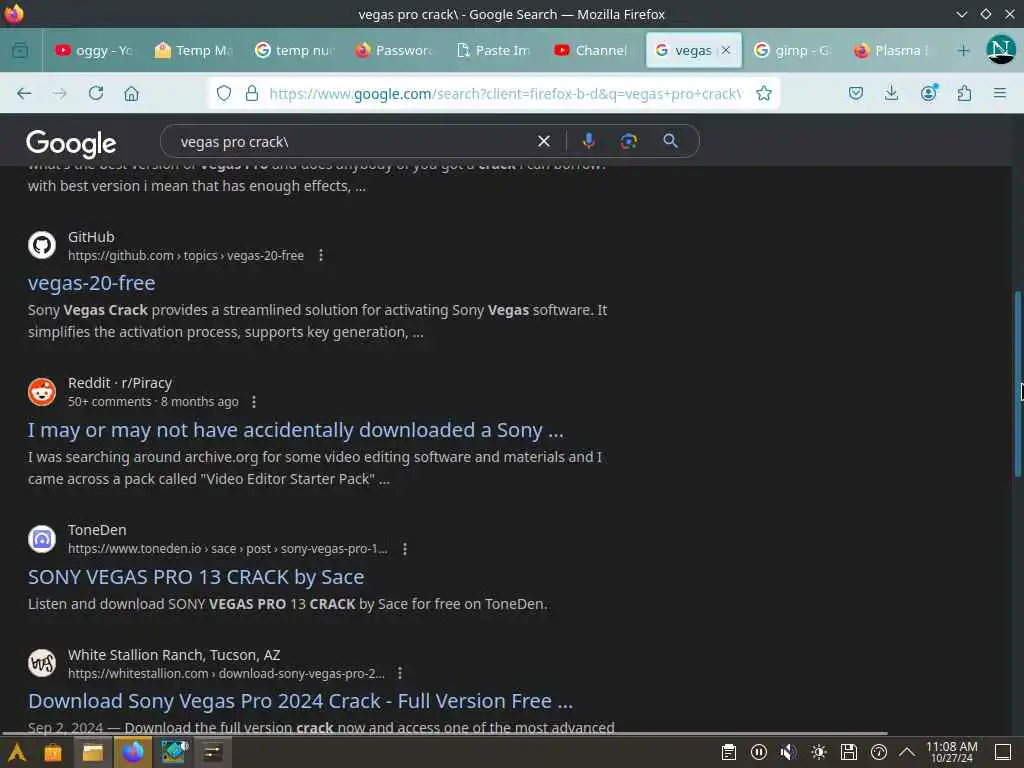This screenshot has width=1024, height=768.
Task: Open a new tab
Action: point(963,50)
